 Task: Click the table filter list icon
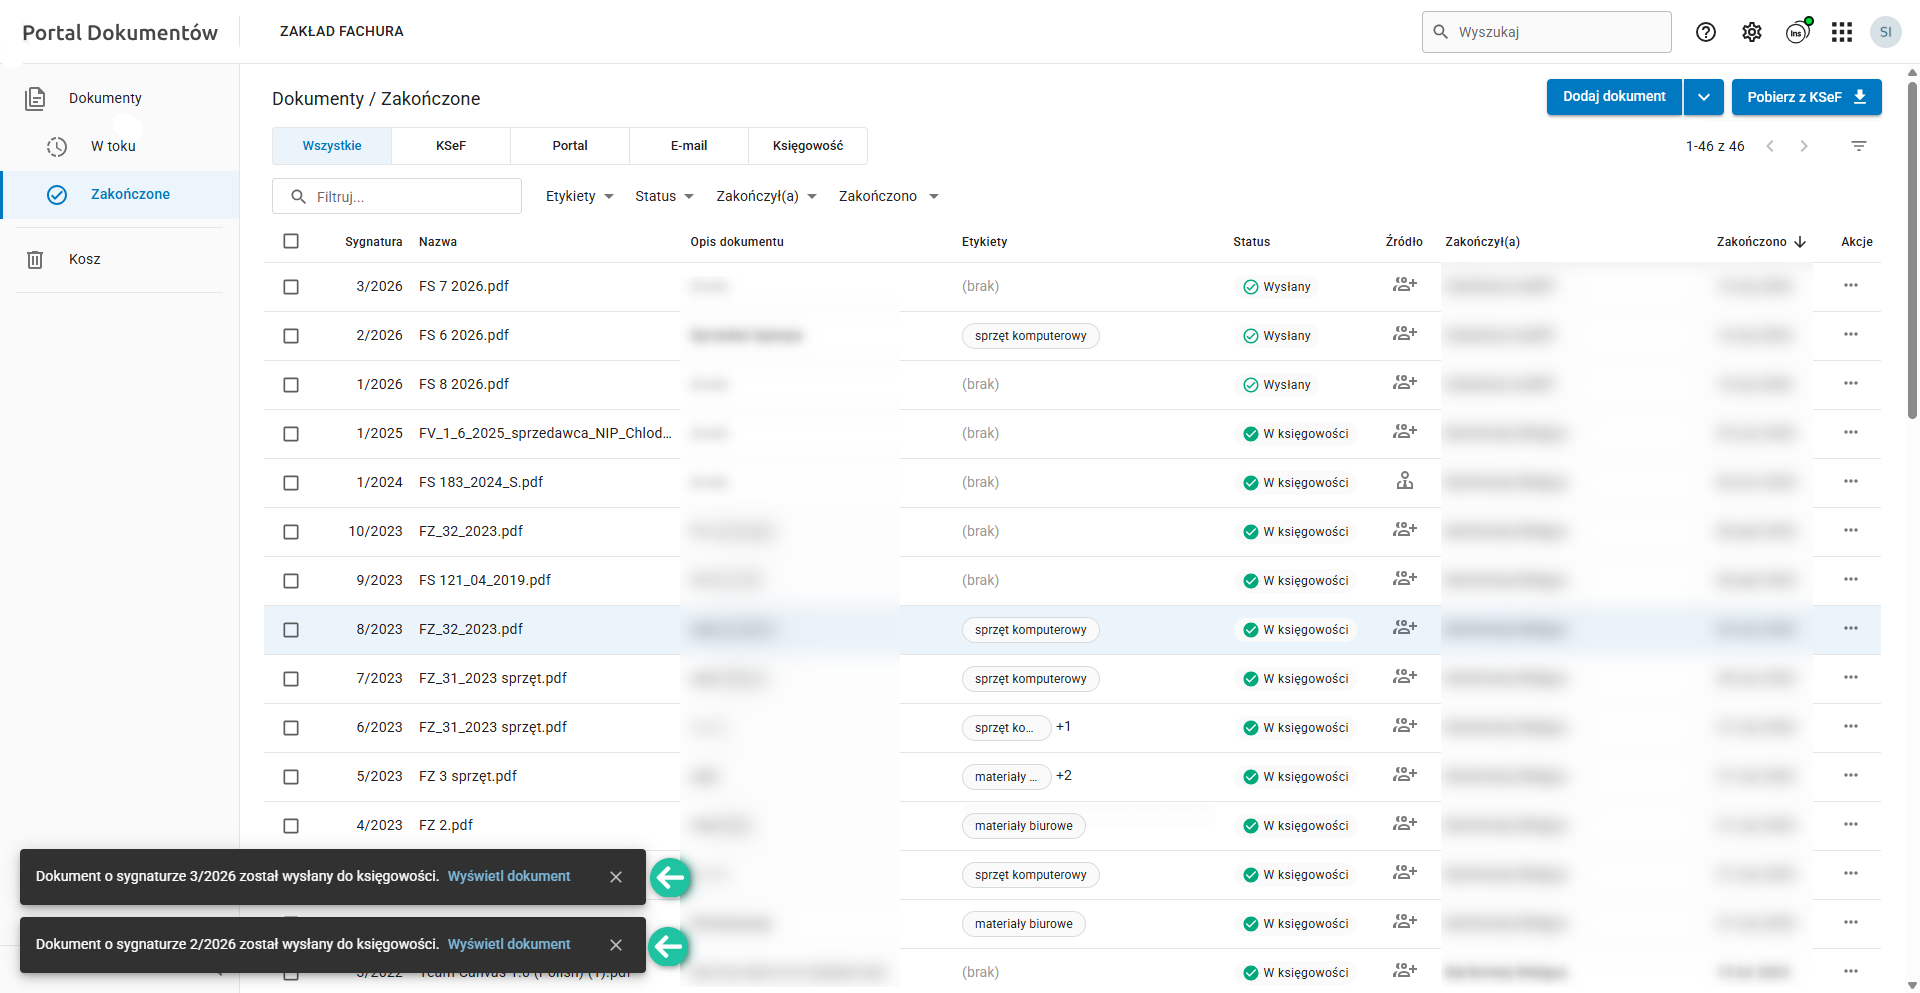(x=1859, y=146)
